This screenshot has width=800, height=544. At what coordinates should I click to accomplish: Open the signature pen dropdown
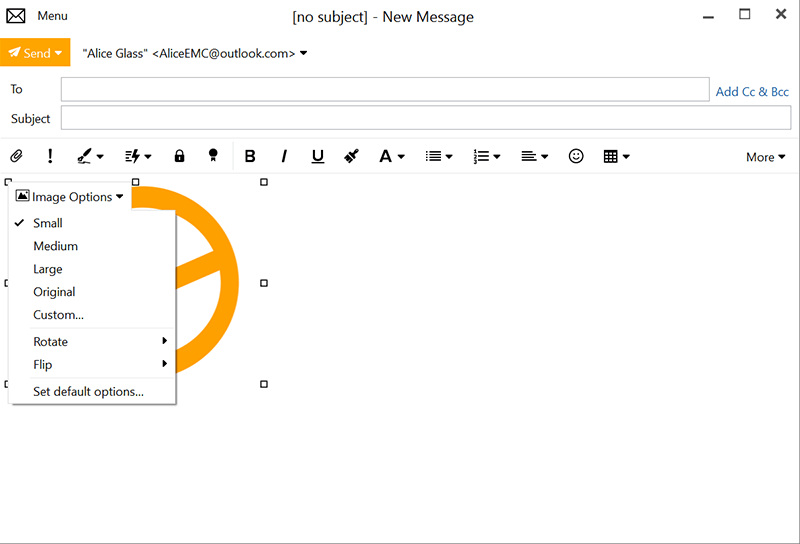[90, 156]
